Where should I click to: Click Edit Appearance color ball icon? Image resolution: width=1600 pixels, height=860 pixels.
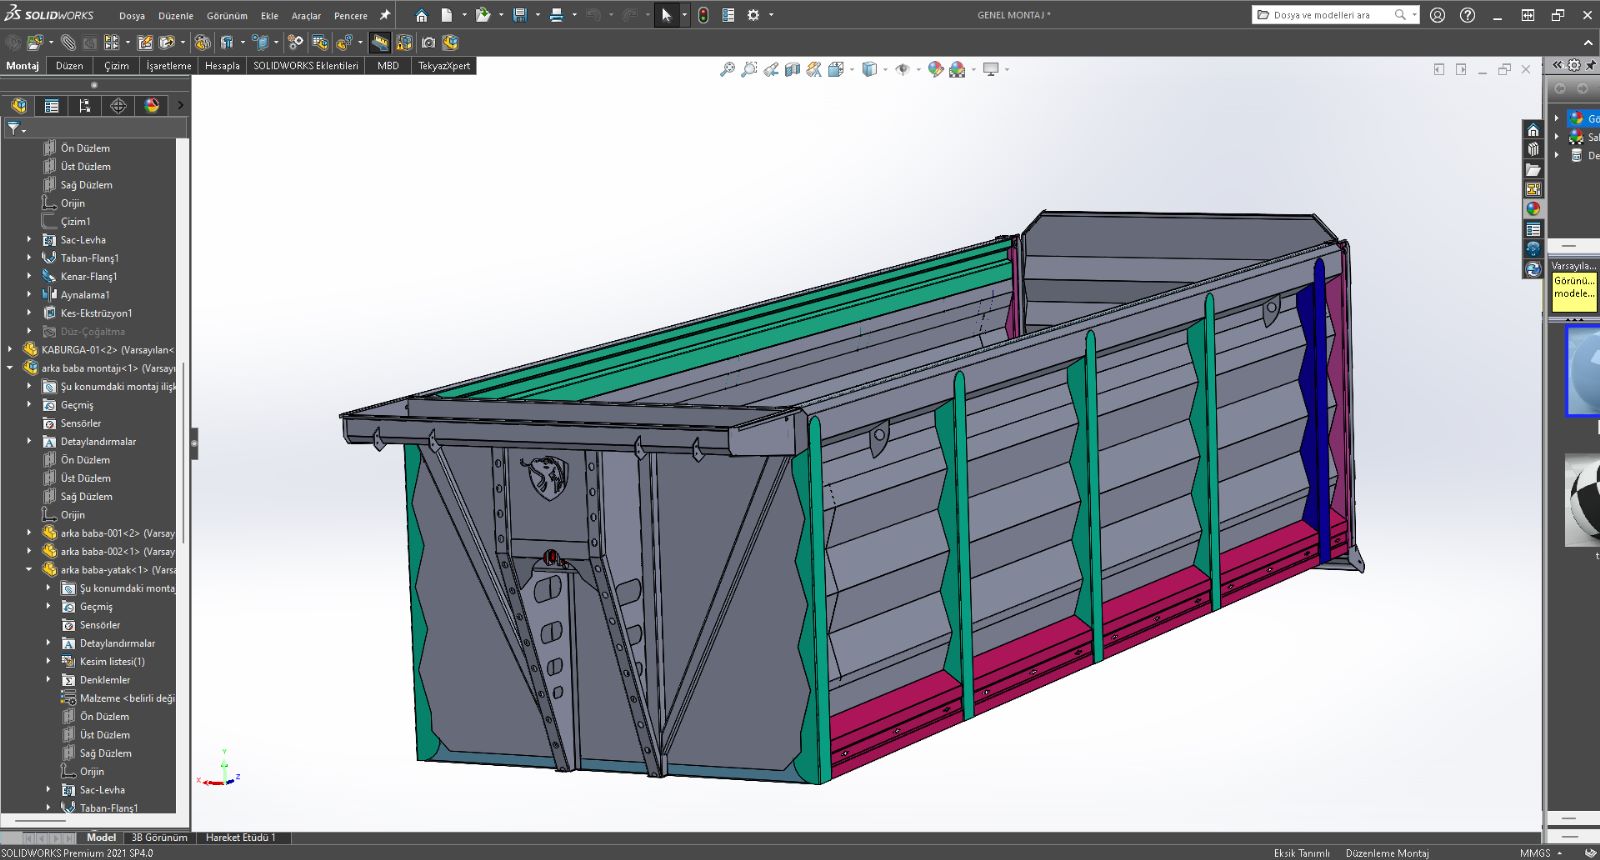pos(935,69)
